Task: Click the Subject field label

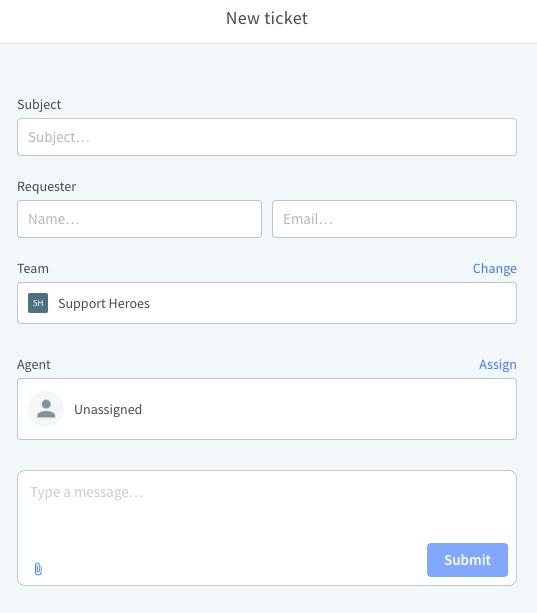Action: click(x=39, y=104)
